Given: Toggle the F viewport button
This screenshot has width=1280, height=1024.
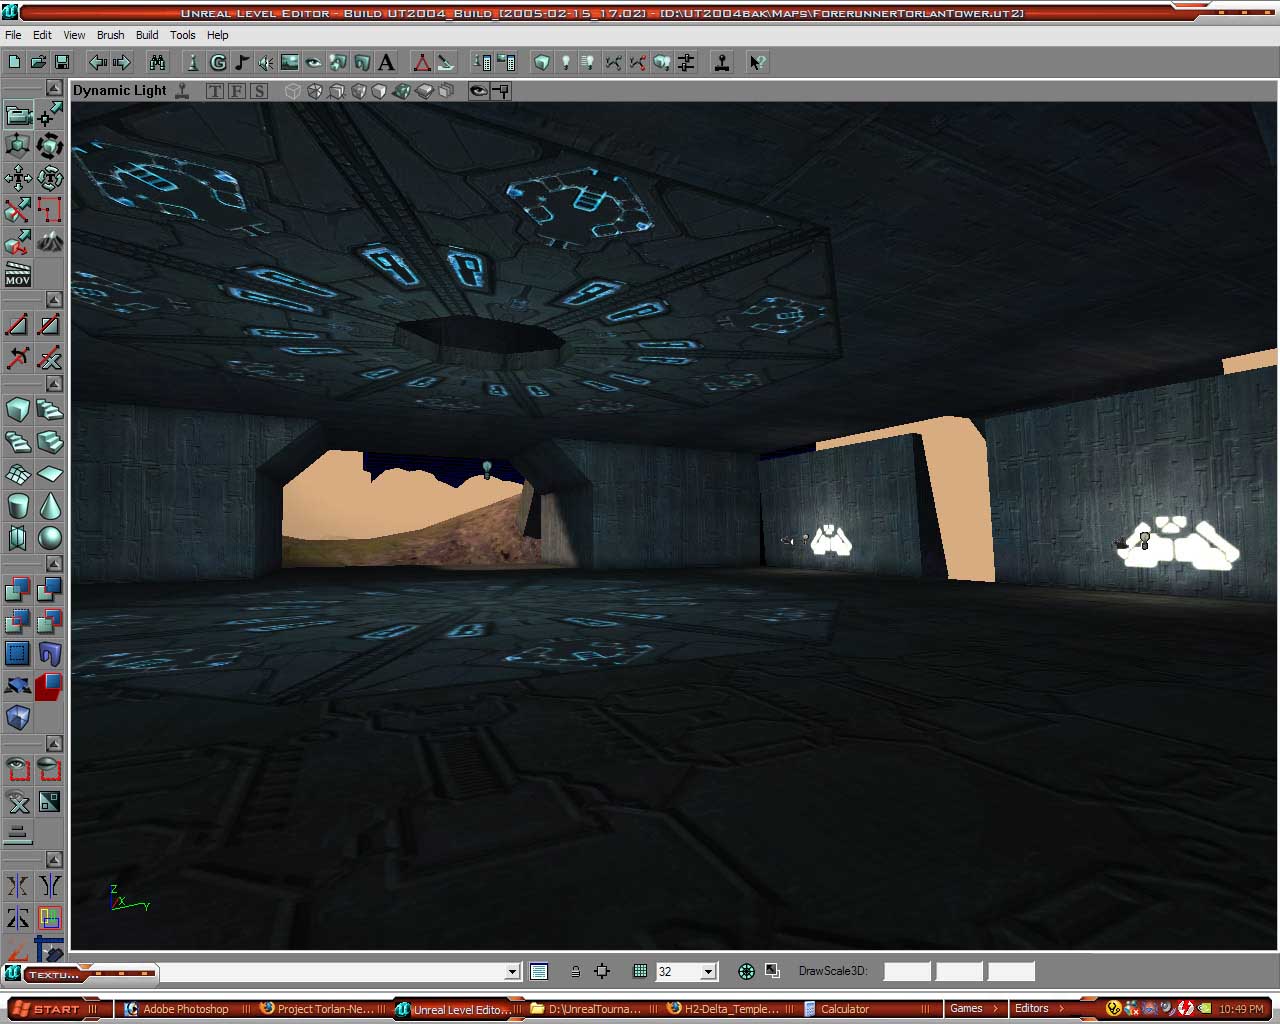Looking at the screenshot, I should point(237,91).
